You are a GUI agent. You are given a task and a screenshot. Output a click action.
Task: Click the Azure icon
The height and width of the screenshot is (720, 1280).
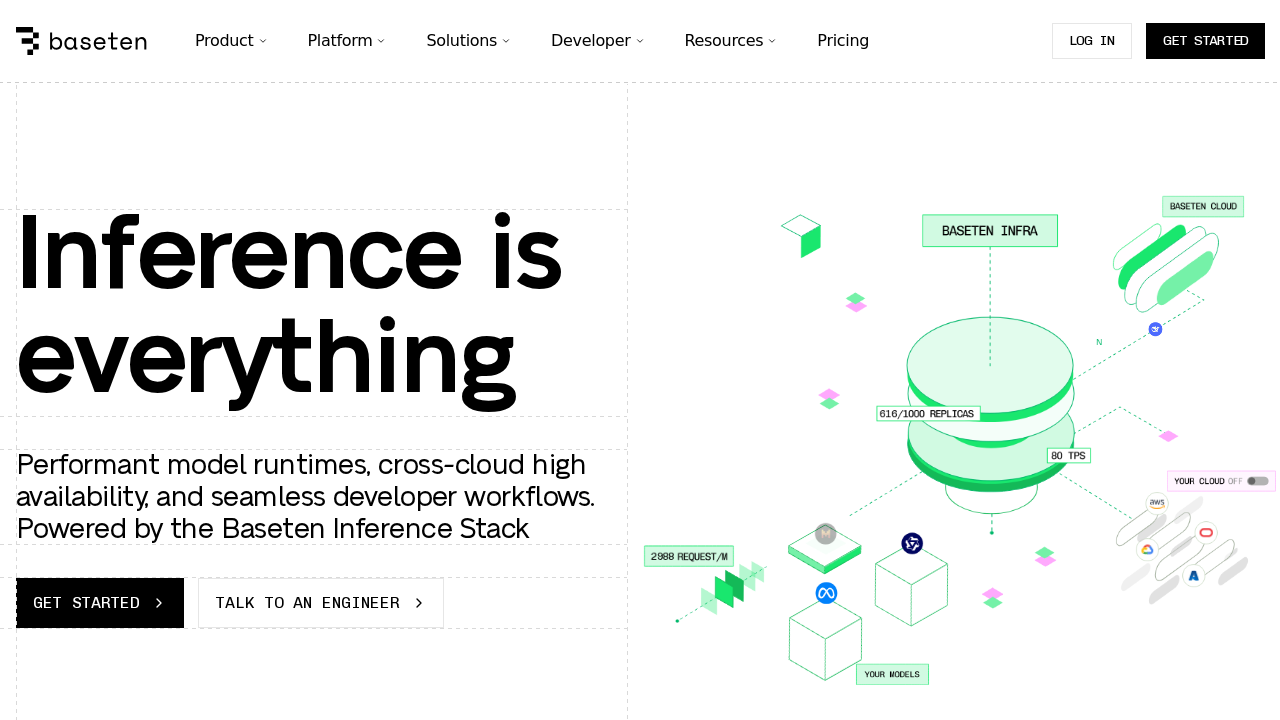1193,576
